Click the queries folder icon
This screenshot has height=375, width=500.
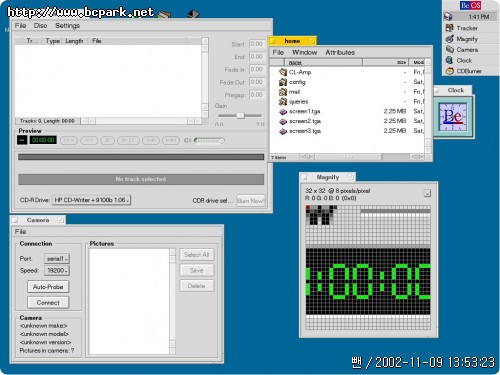click(x=283, y=101)
